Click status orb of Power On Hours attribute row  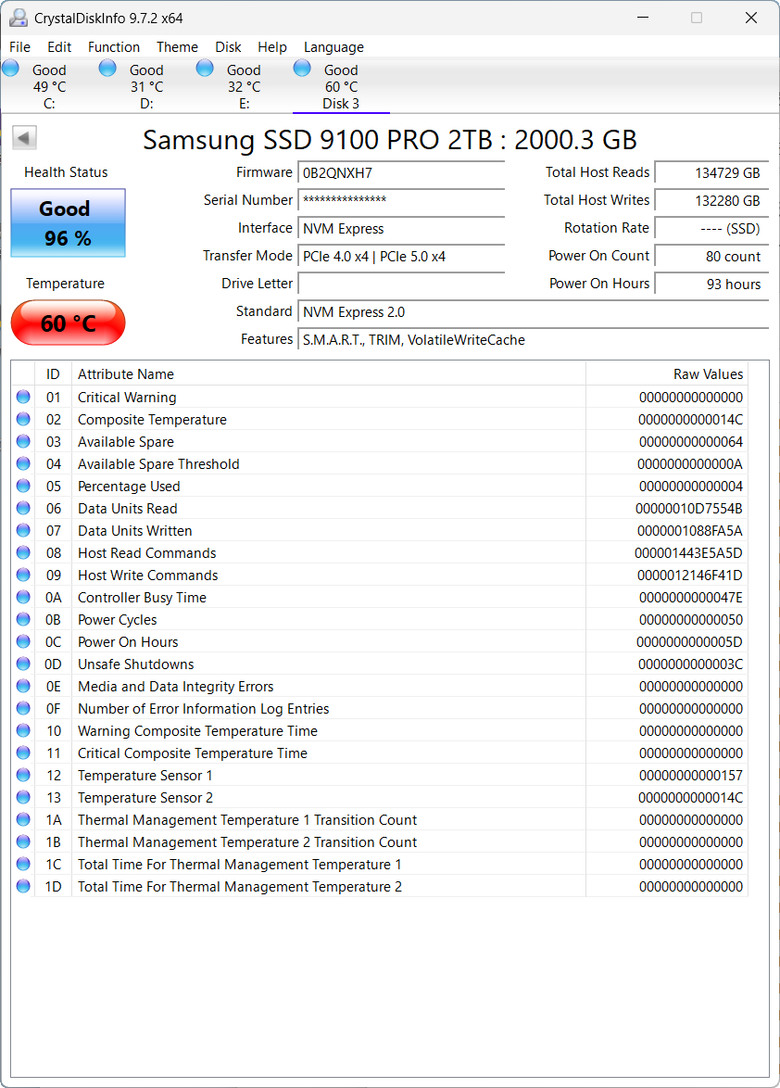(24, 641)
